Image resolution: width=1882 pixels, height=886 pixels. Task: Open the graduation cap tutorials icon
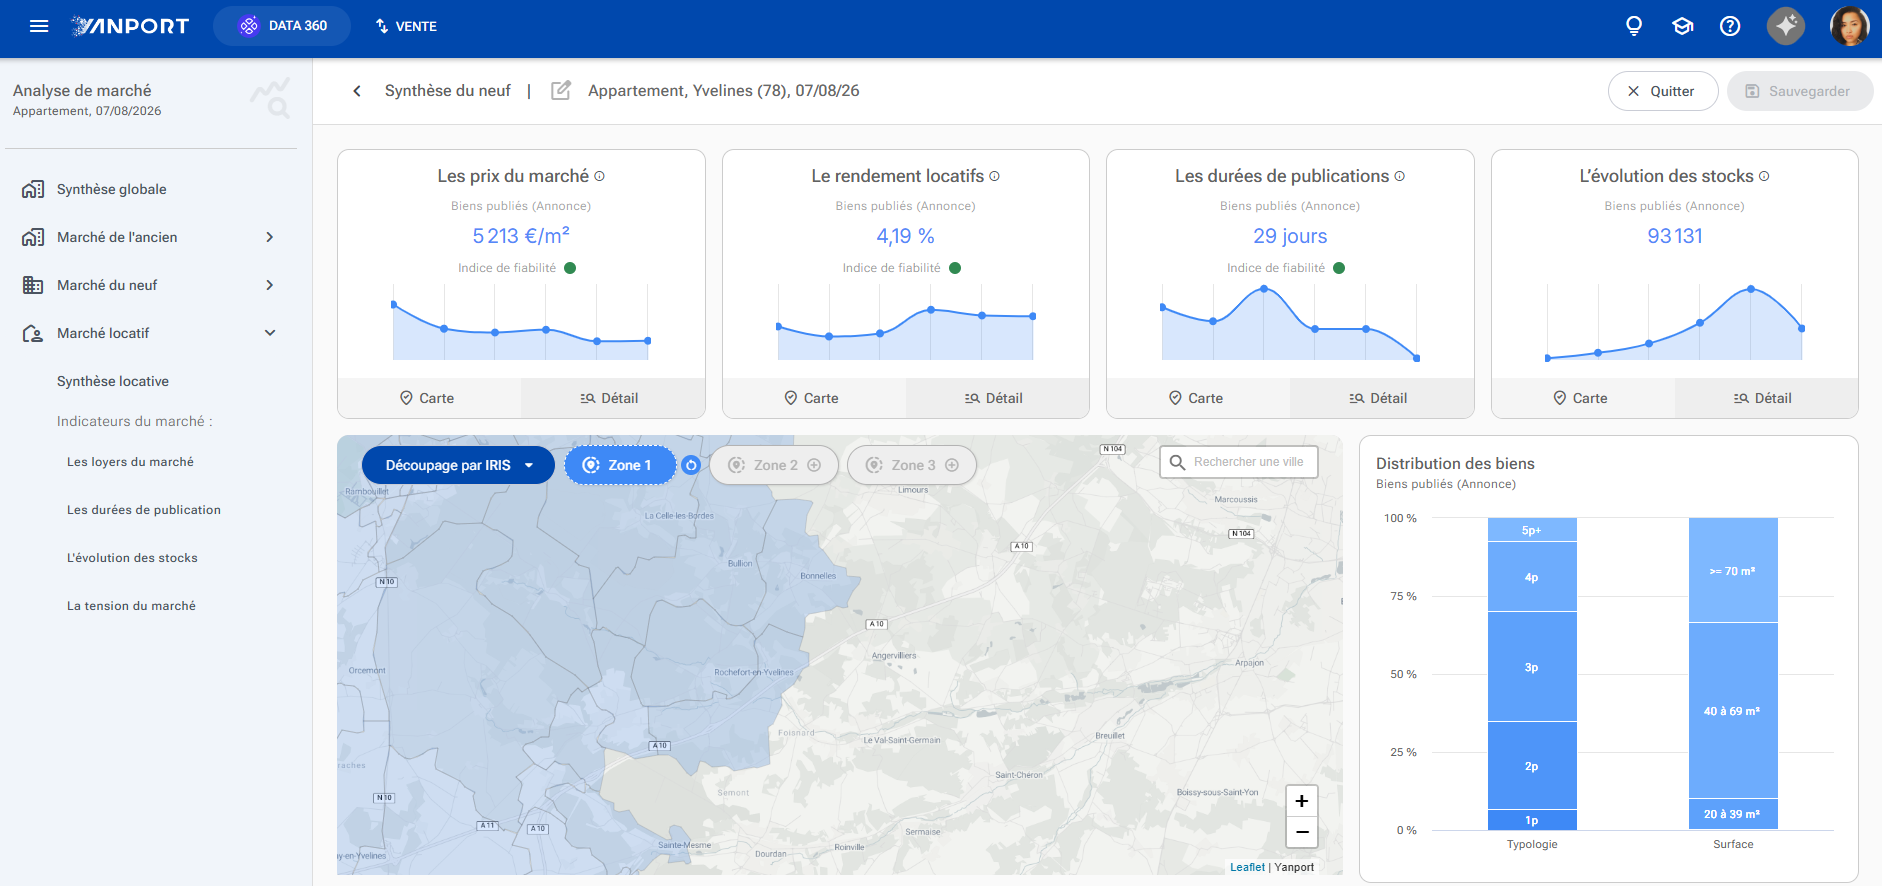pyautogui.click(x=1683, y=26)
